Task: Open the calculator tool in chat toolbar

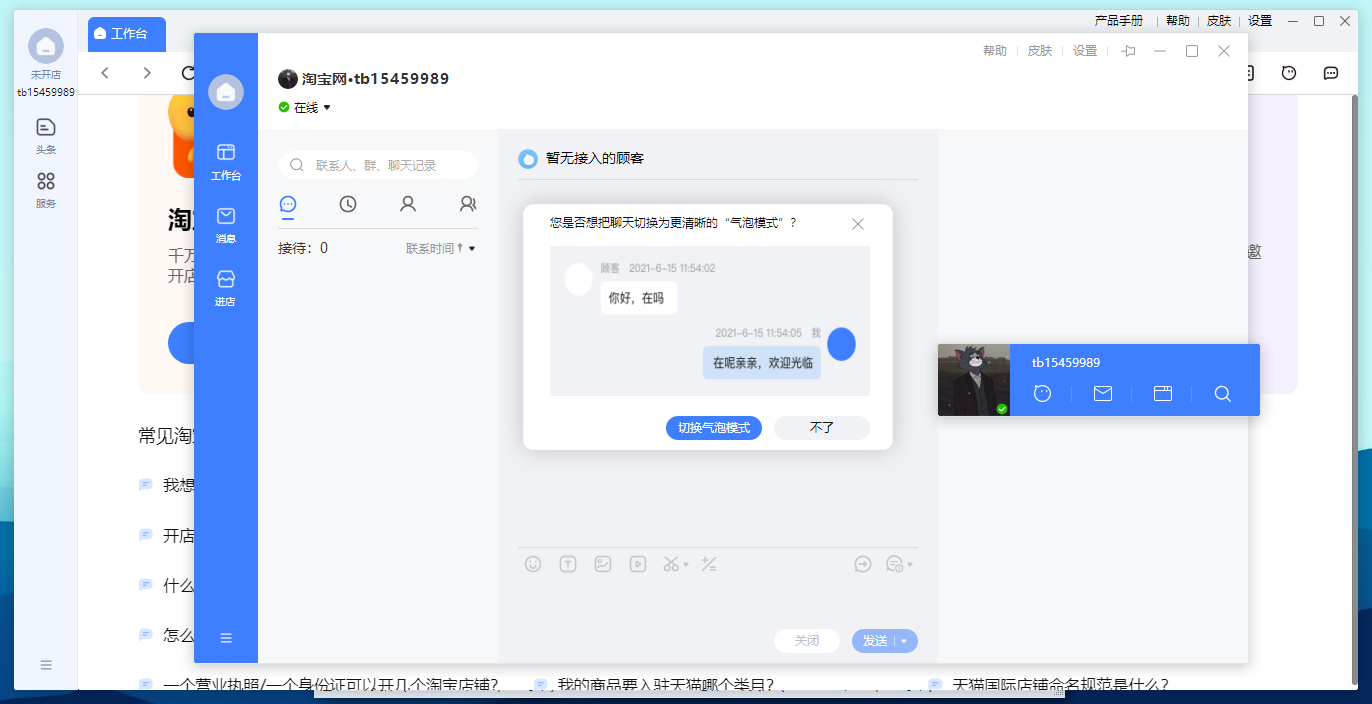Action: point(709,564)
